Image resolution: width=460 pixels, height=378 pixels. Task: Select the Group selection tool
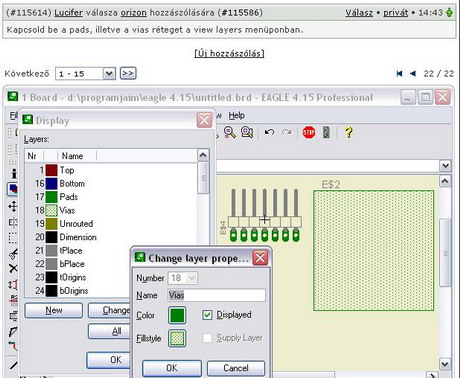(x=13, y=238)
